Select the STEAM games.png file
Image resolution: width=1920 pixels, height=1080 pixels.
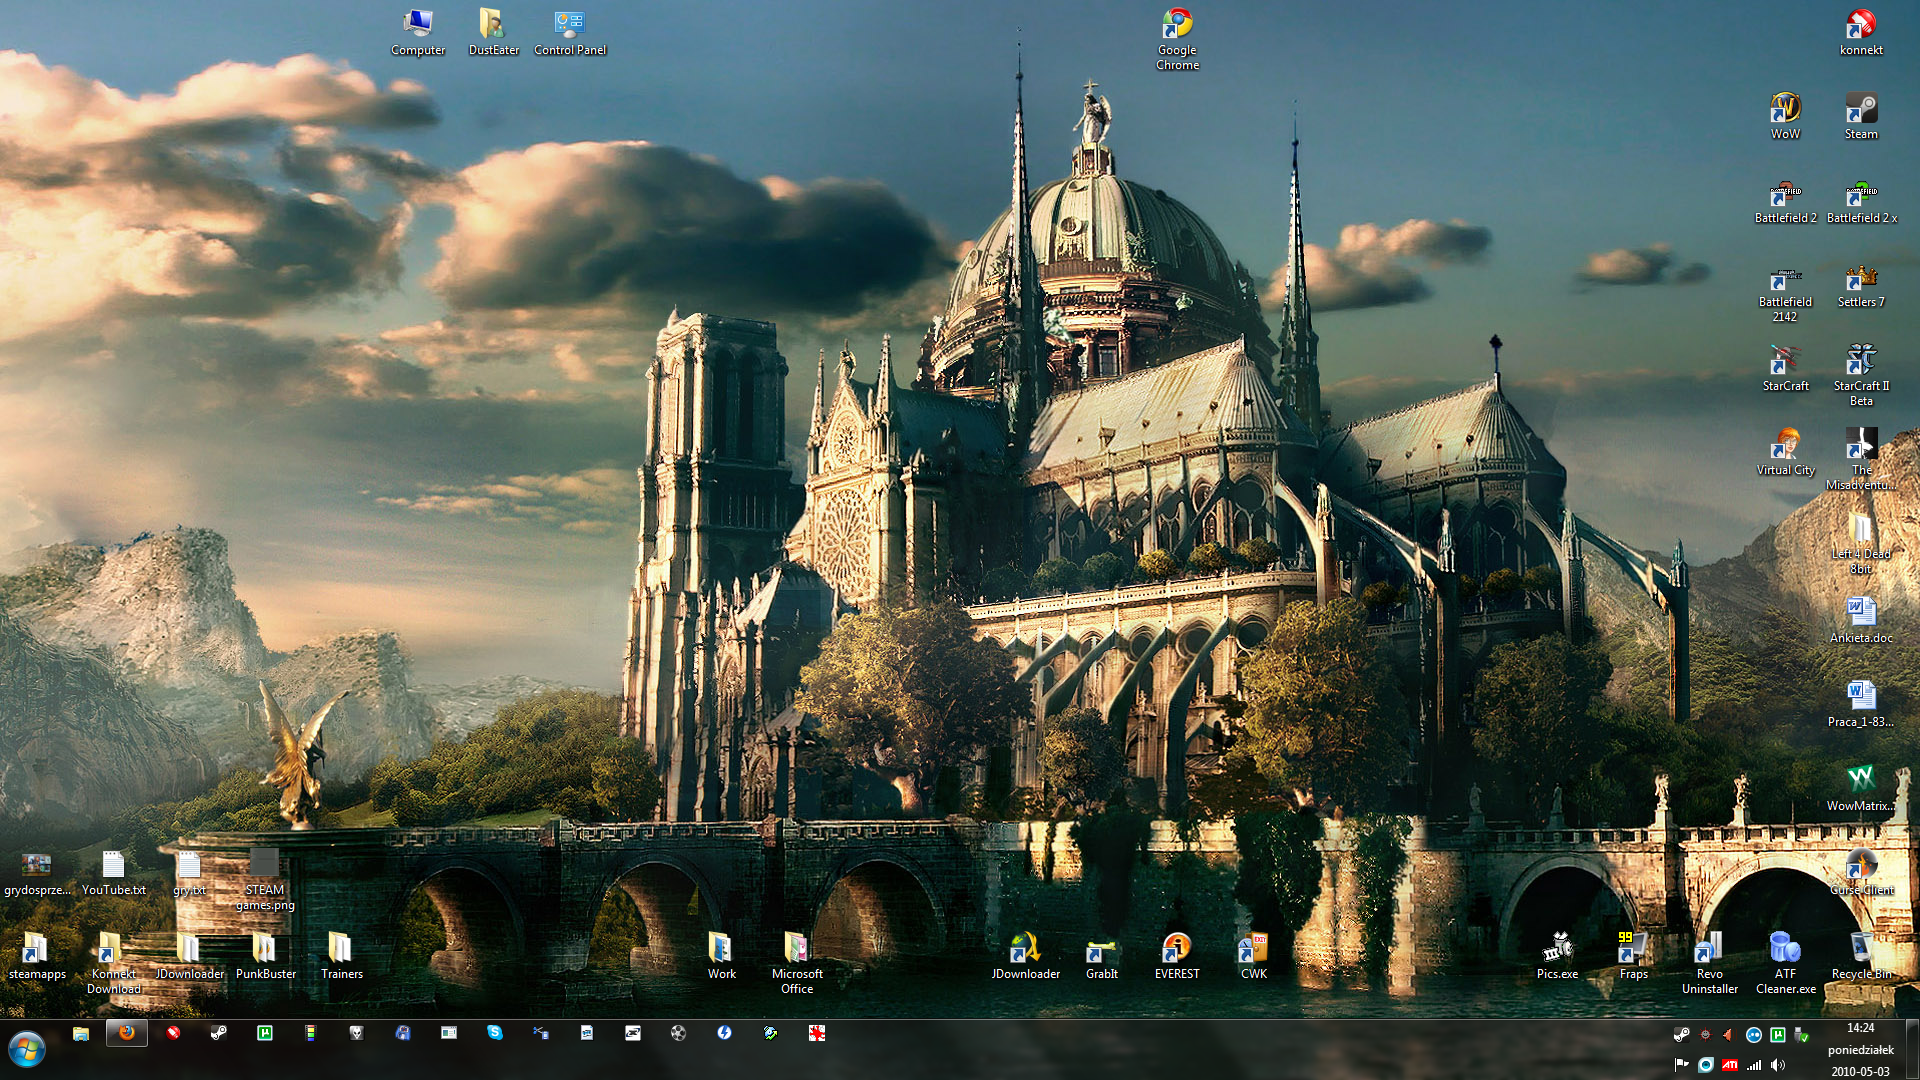[265, 879]
